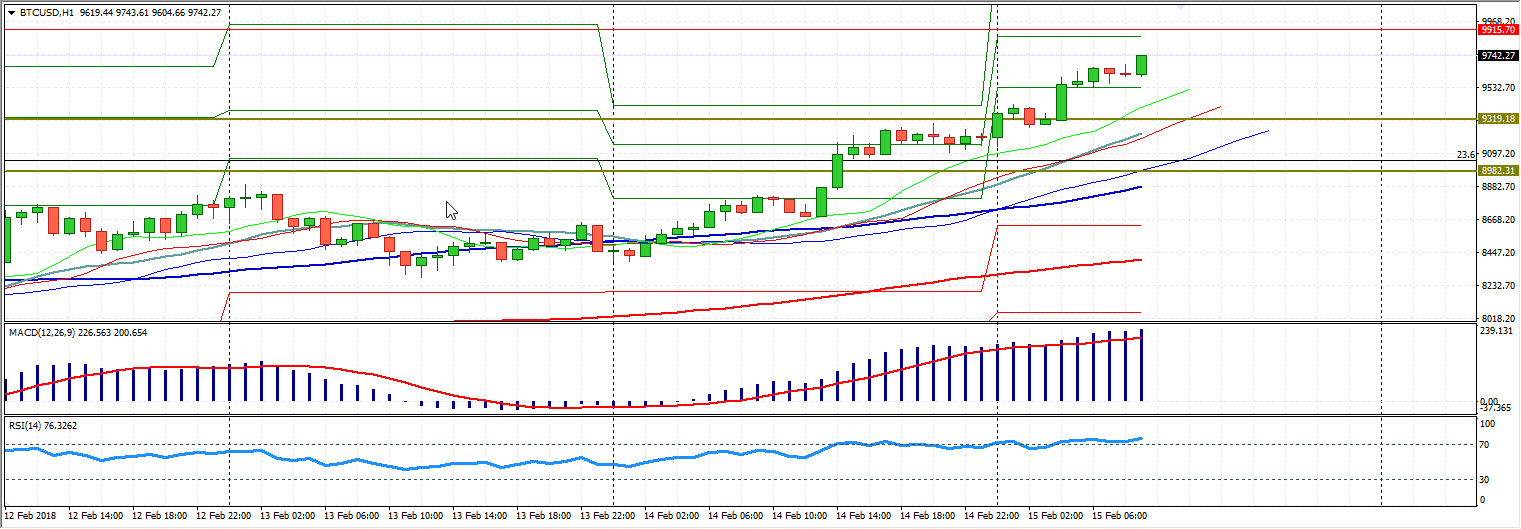1521x529 pixels.
Task: Click the 14 Feb 18:00 time label
Action: (926, 516)
